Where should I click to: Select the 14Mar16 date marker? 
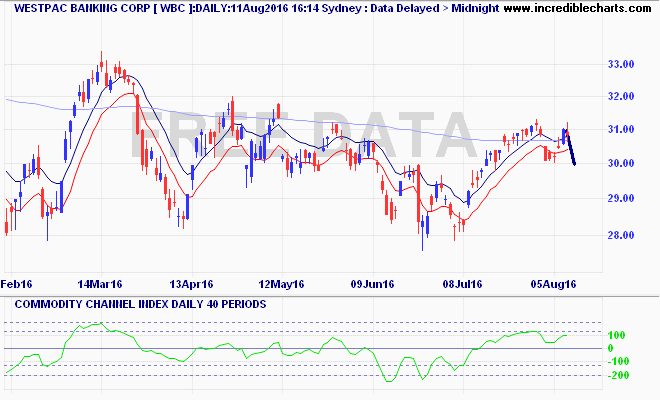click(x=99, y=284)
